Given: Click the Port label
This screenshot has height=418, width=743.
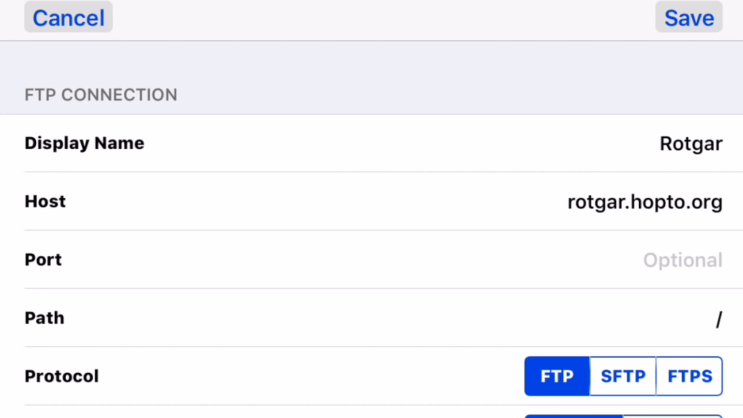Looking at the screenshot, I should coord(43,260).
